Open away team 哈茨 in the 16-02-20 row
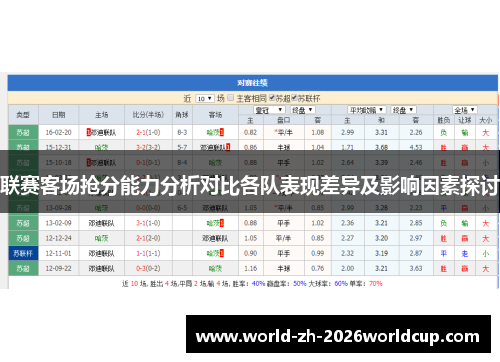Viewport: 500px width, 362px height. click(x=213, y=132)
